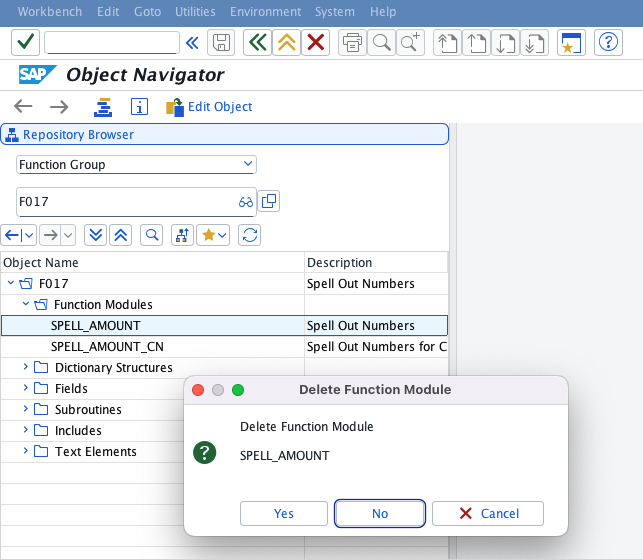Click the SAP logo

point(37,74)
